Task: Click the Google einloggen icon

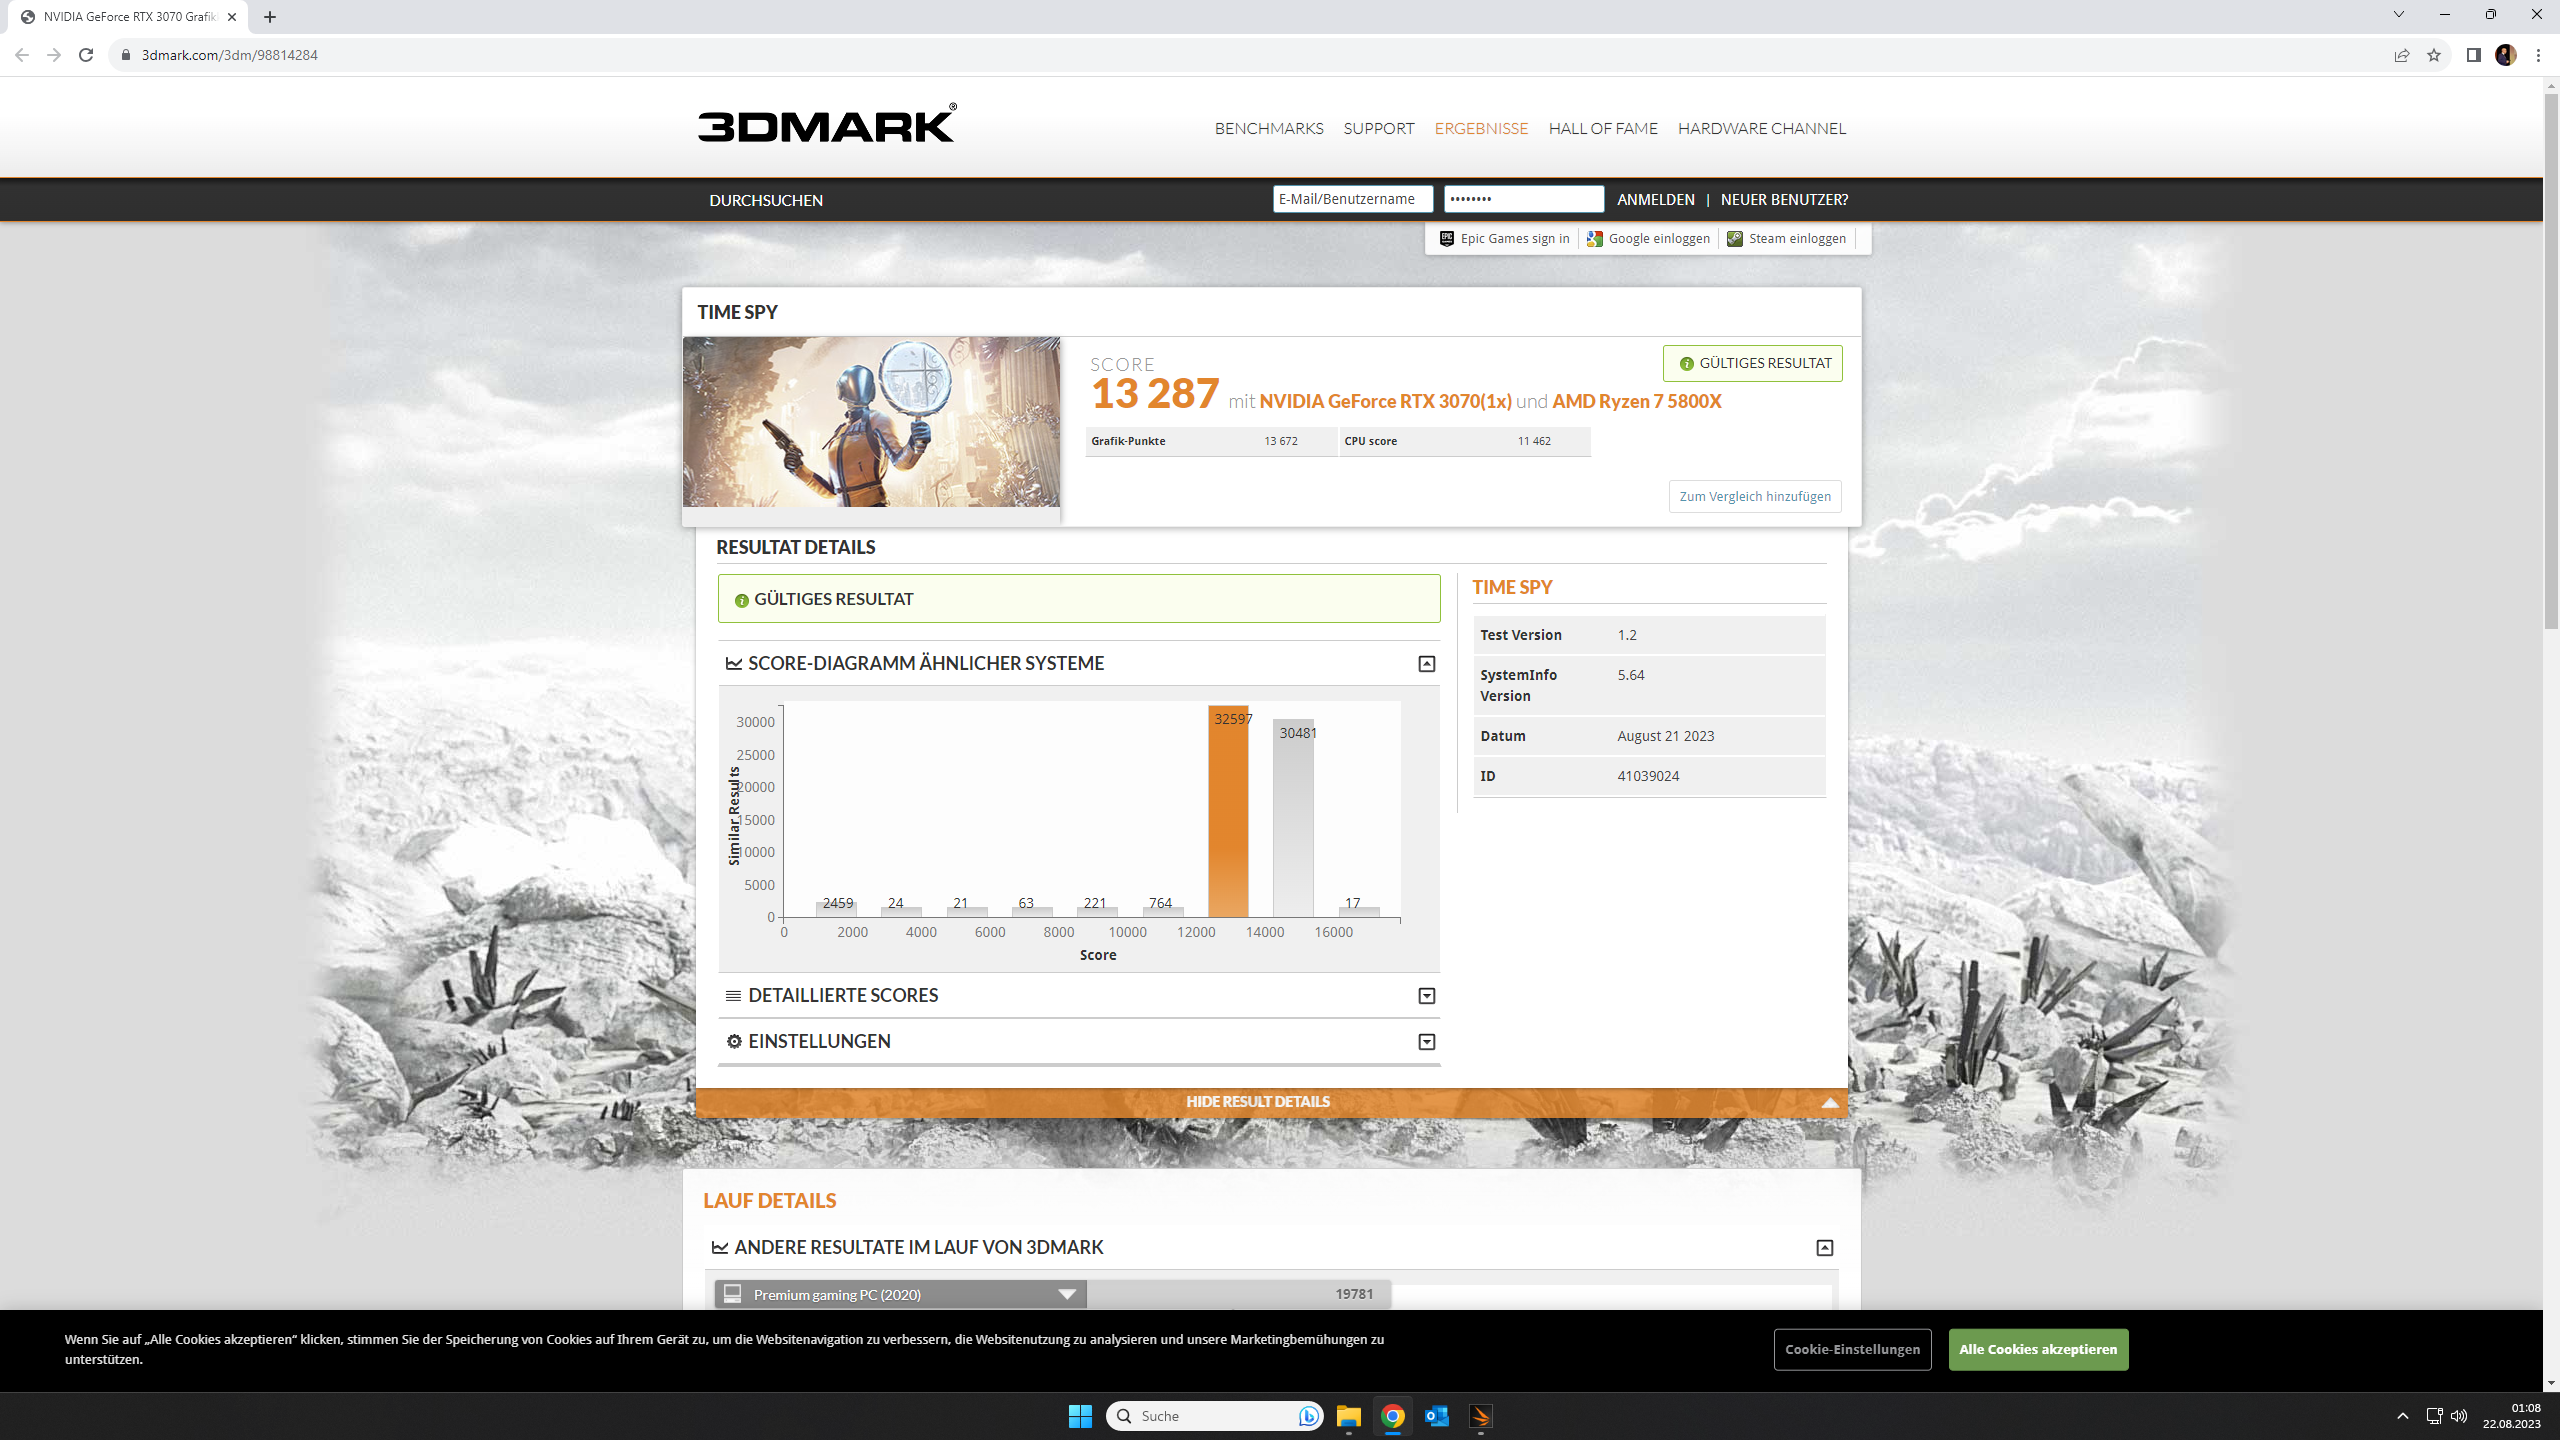Action: (x=1595, y=238)
